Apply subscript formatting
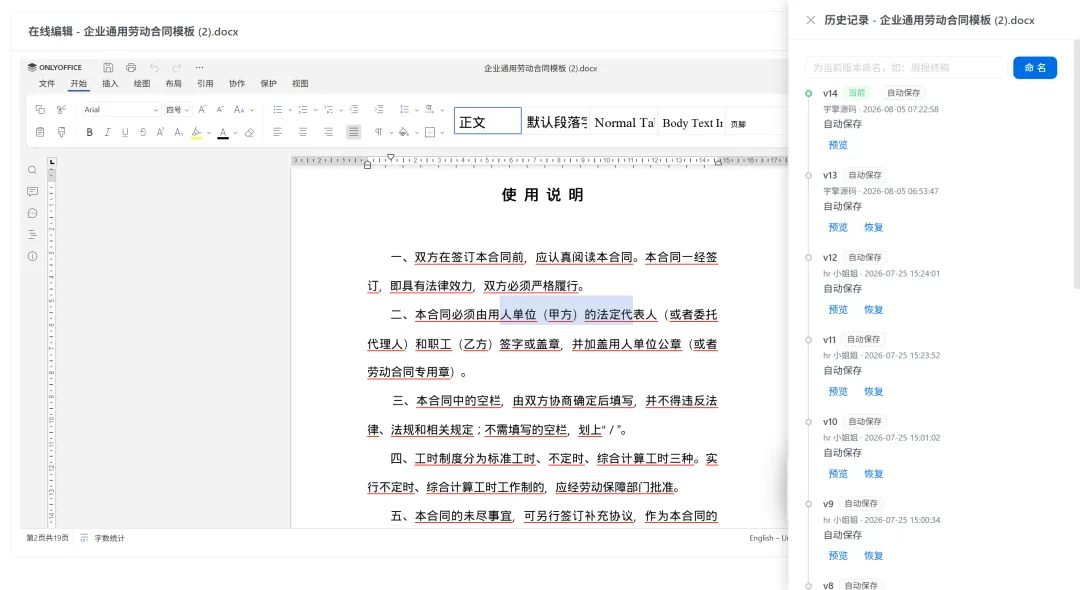Image resolution: width=1080 pixels, height=590 pixels. pyautogui.click(x=178, y=132)
